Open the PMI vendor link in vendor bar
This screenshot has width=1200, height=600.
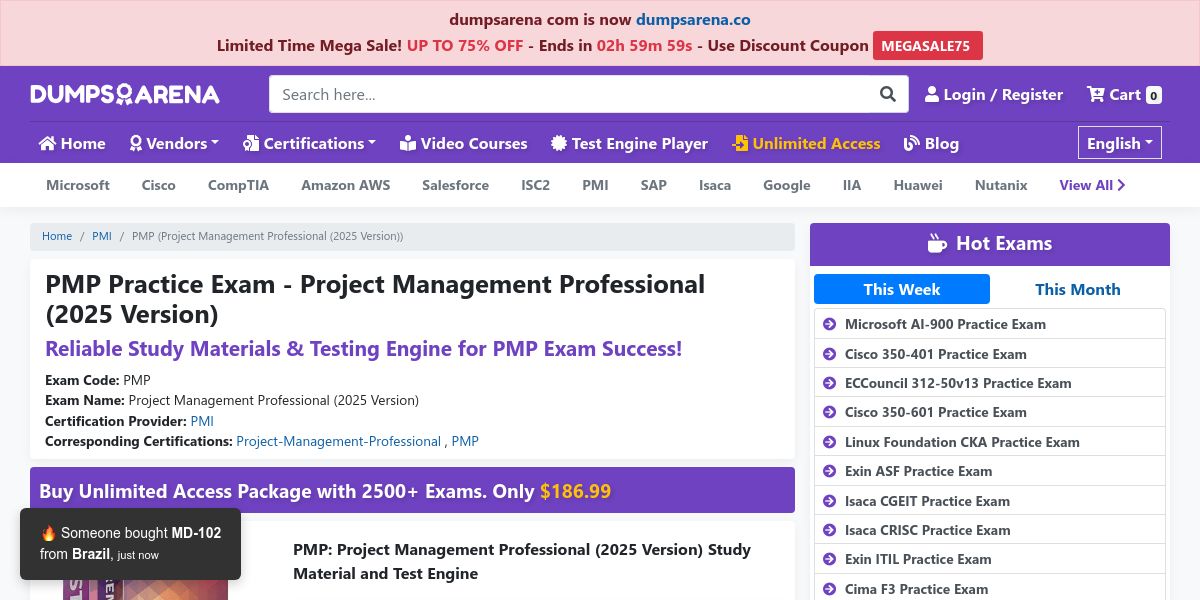595,185
